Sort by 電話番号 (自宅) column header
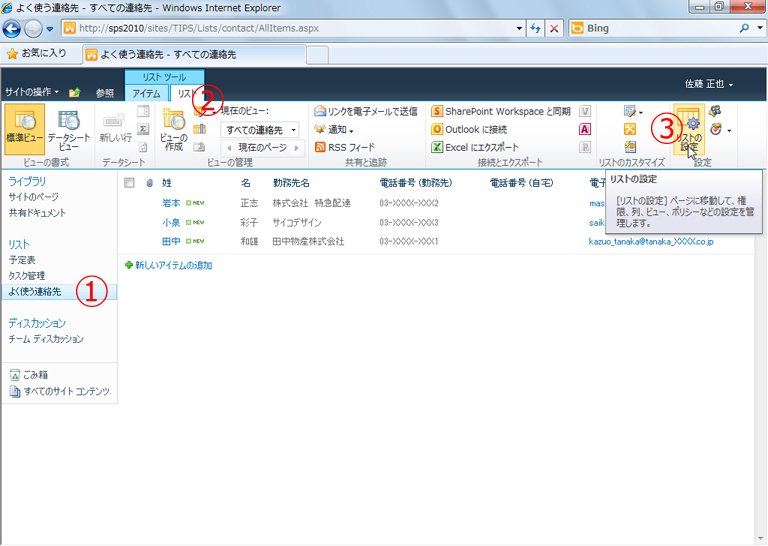This screenshot has height=546, width=768. point(522,183)
